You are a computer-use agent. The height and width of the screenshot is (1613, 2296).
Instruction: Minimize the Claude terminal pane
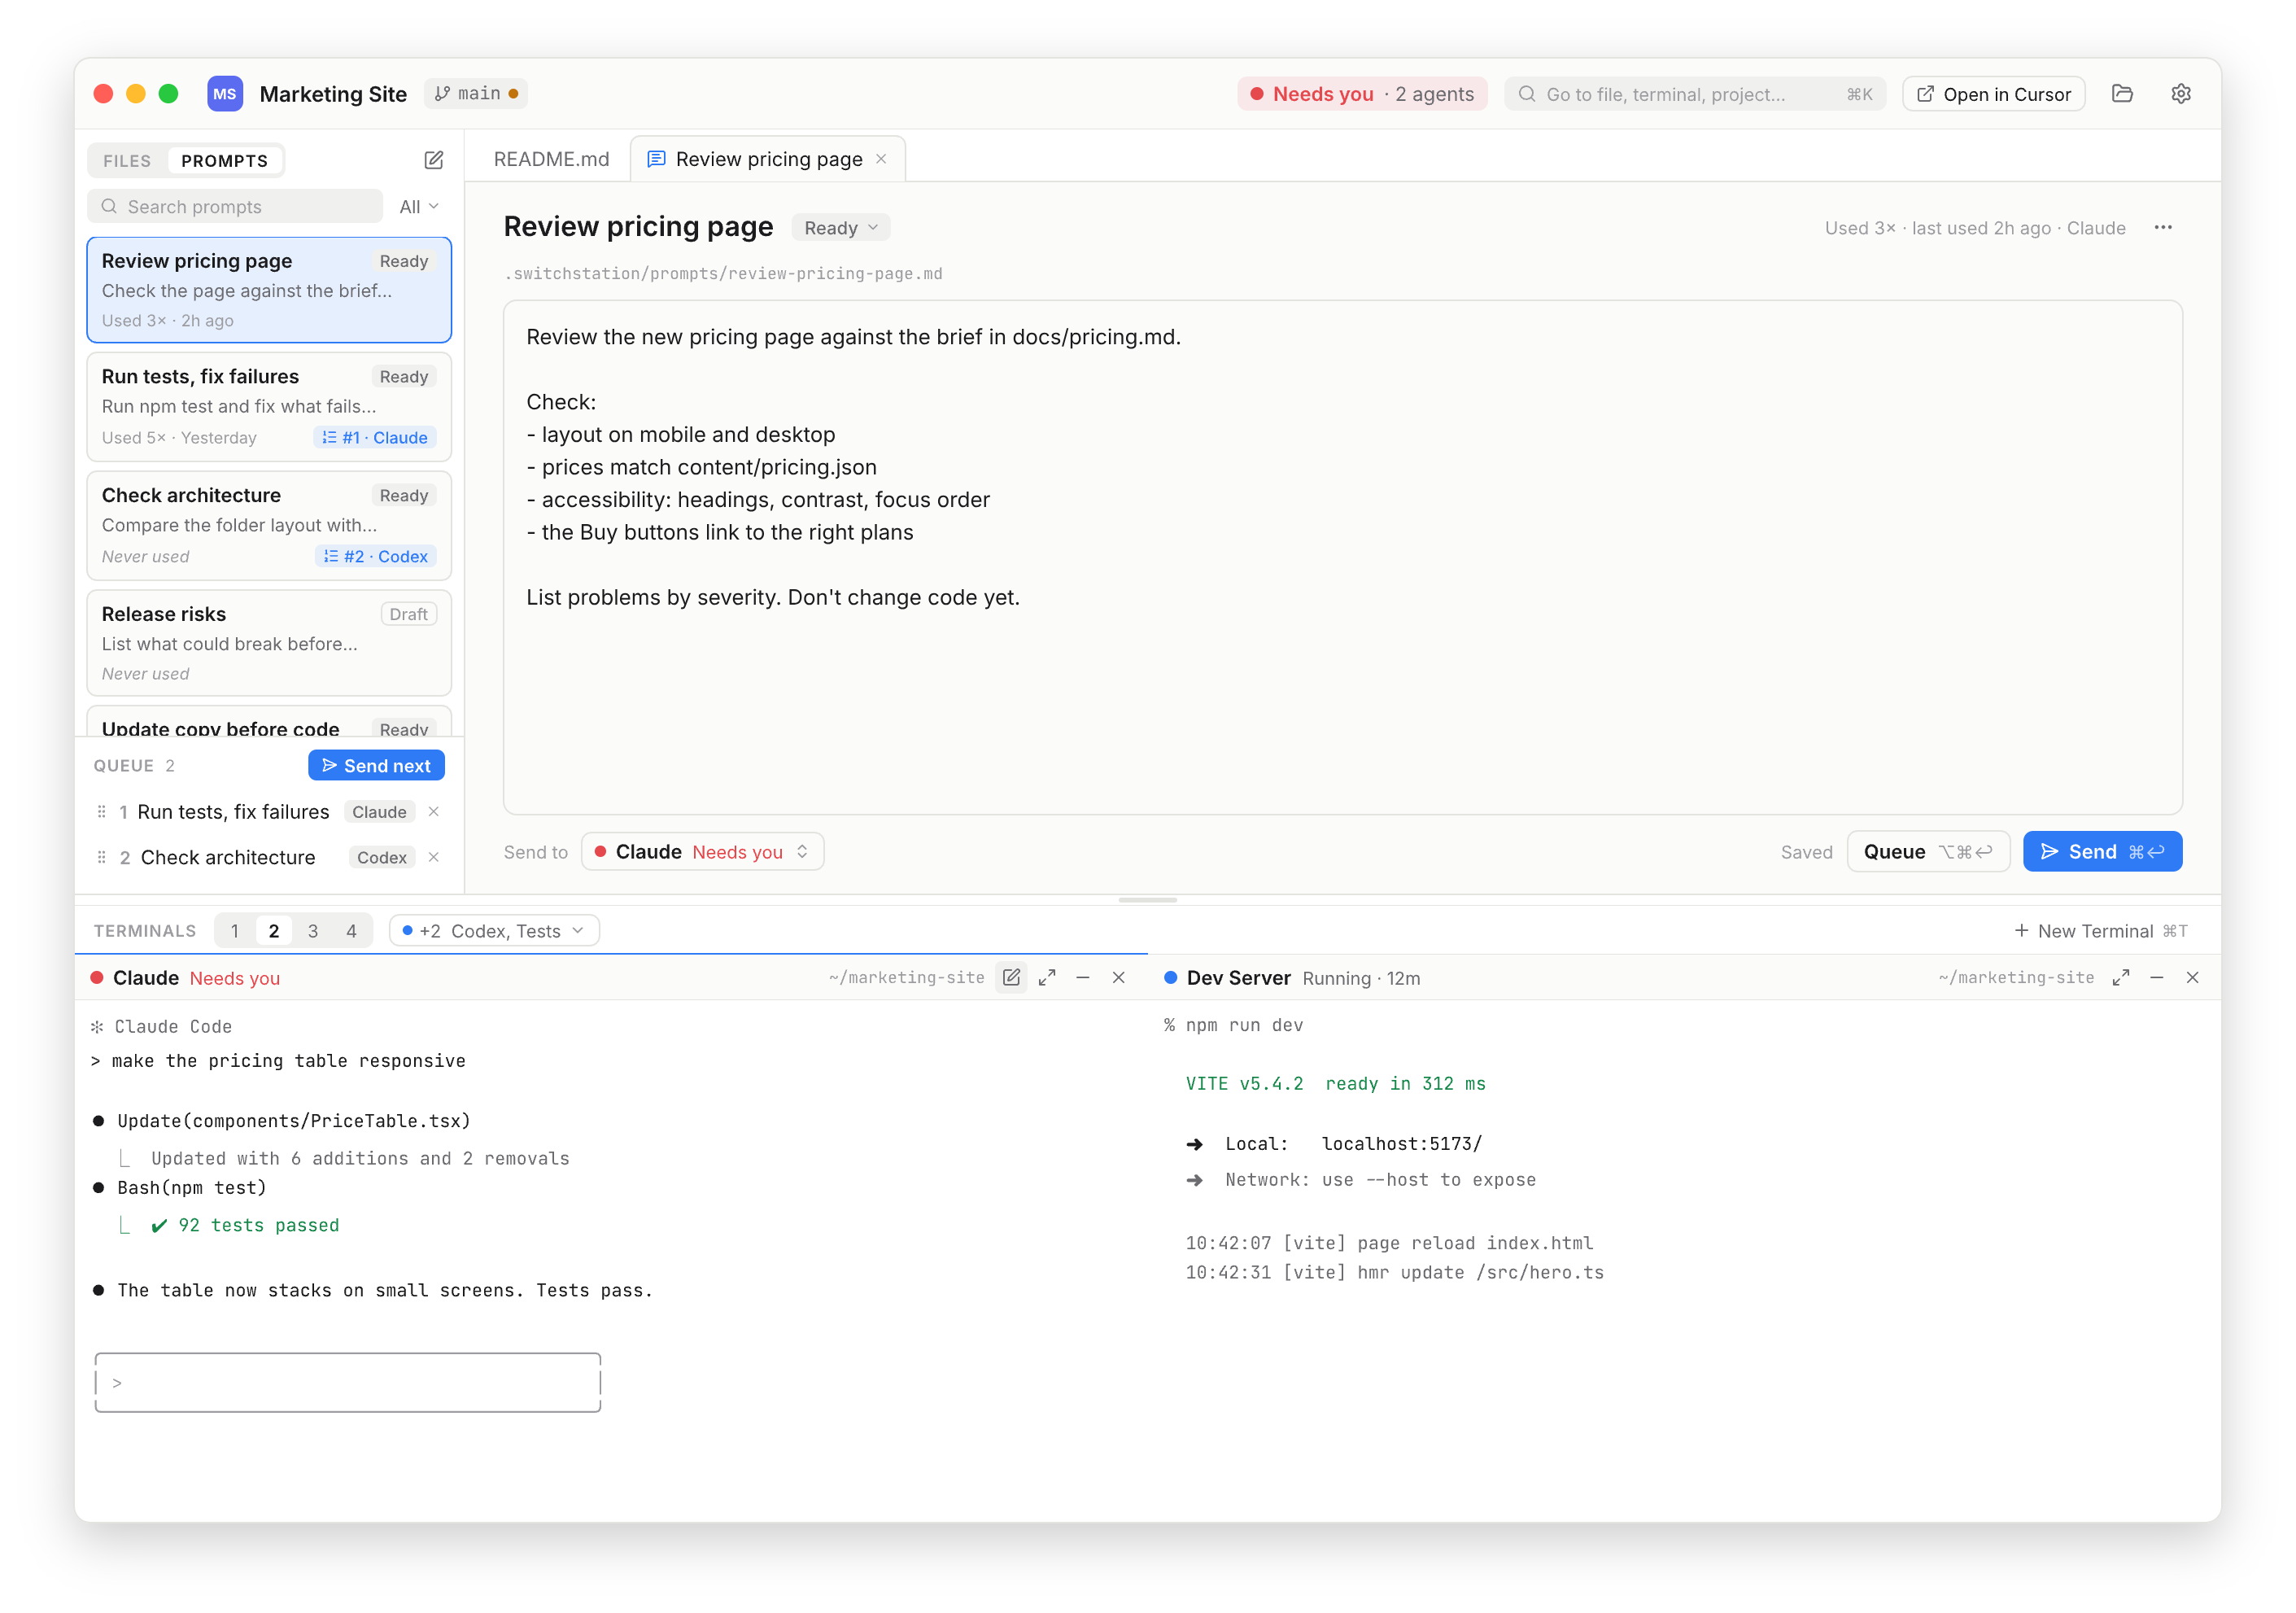click(1082, 977)
